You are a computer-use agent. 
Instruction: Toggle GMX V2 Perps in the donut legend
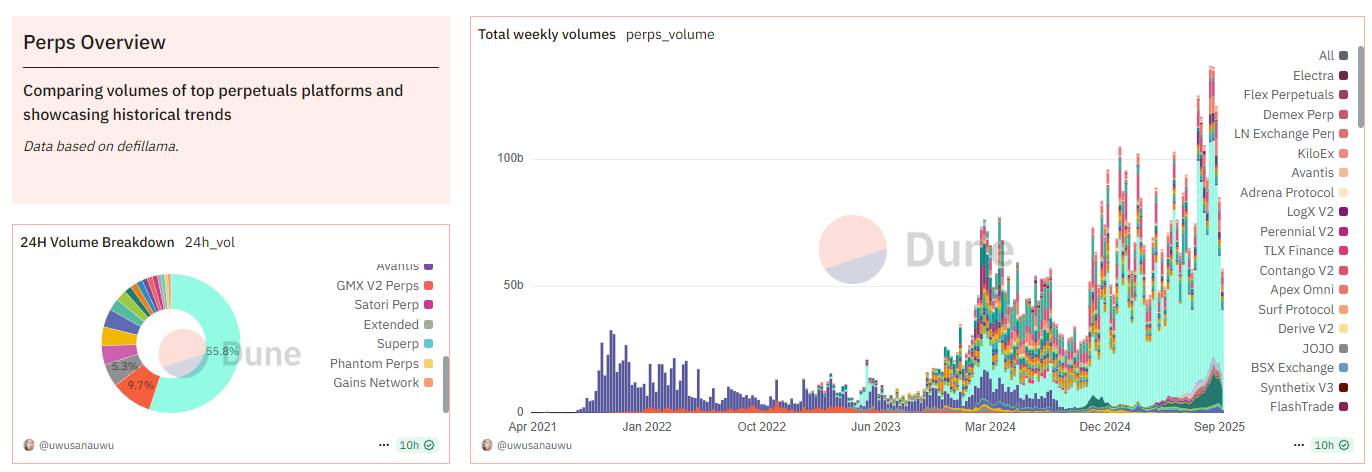[x=385, y=286]
